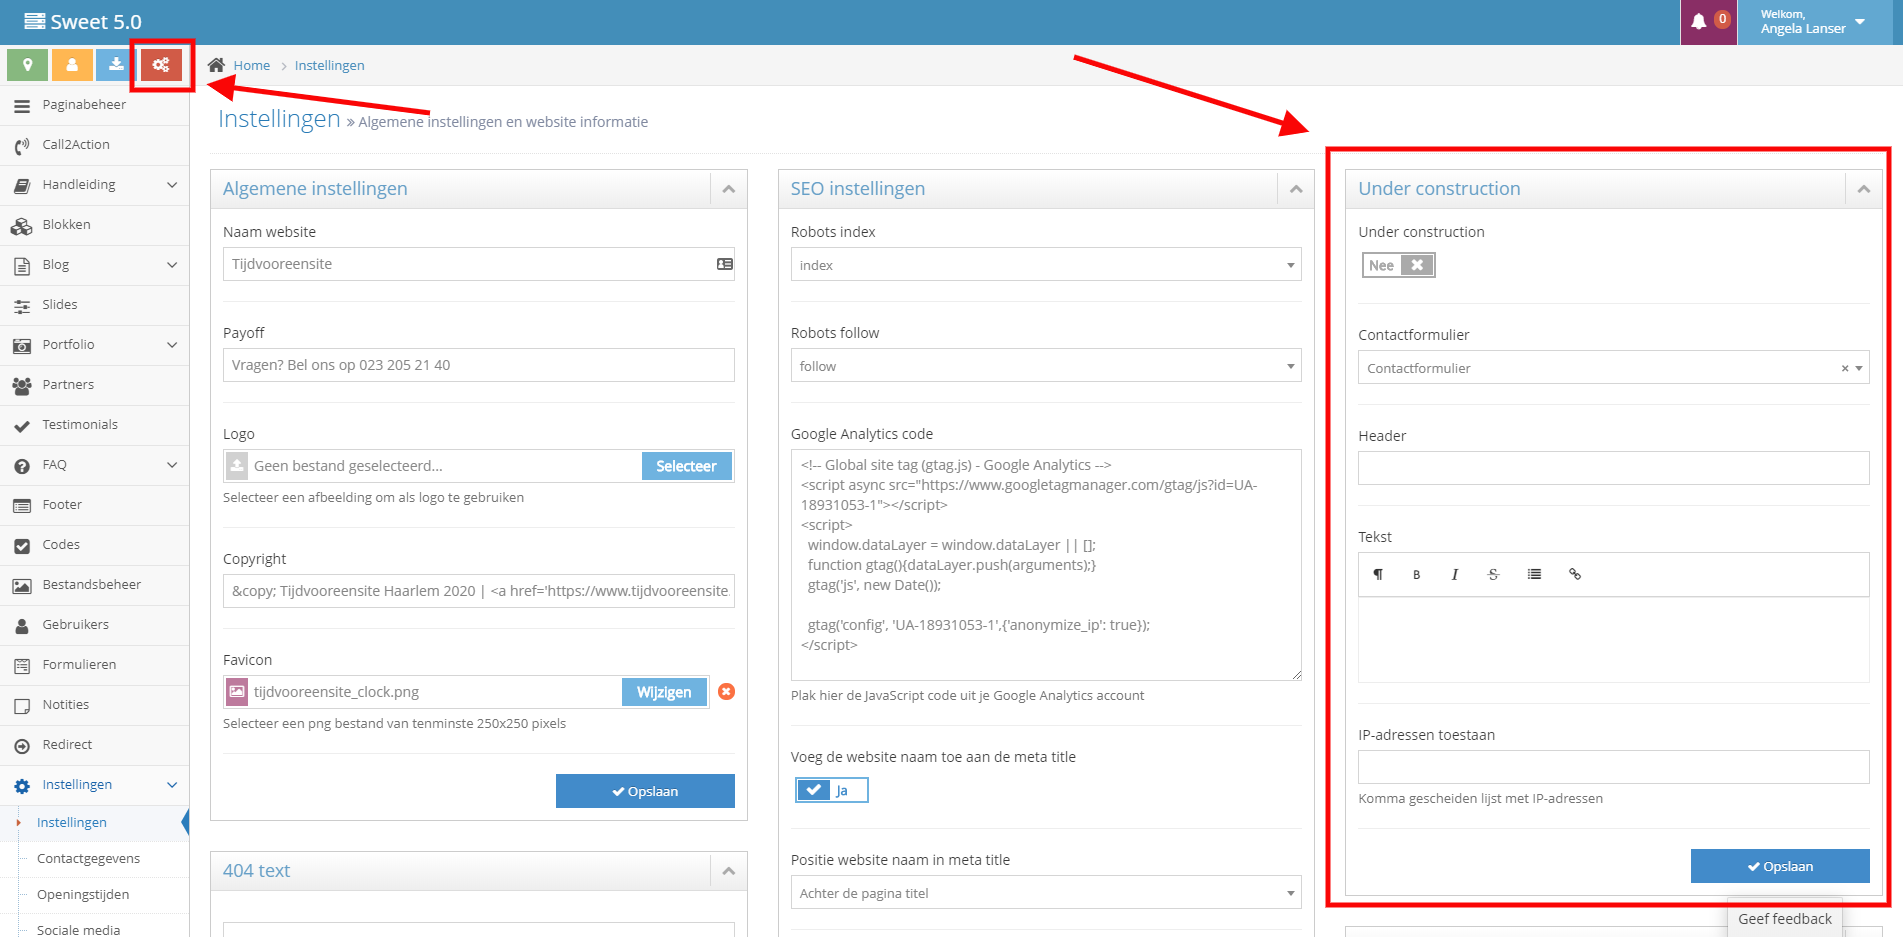Image resolution: width=1903 pixels, height=937 pixels.
Task: Click the home icon in breadcrumb
Action: pos(216,65)
